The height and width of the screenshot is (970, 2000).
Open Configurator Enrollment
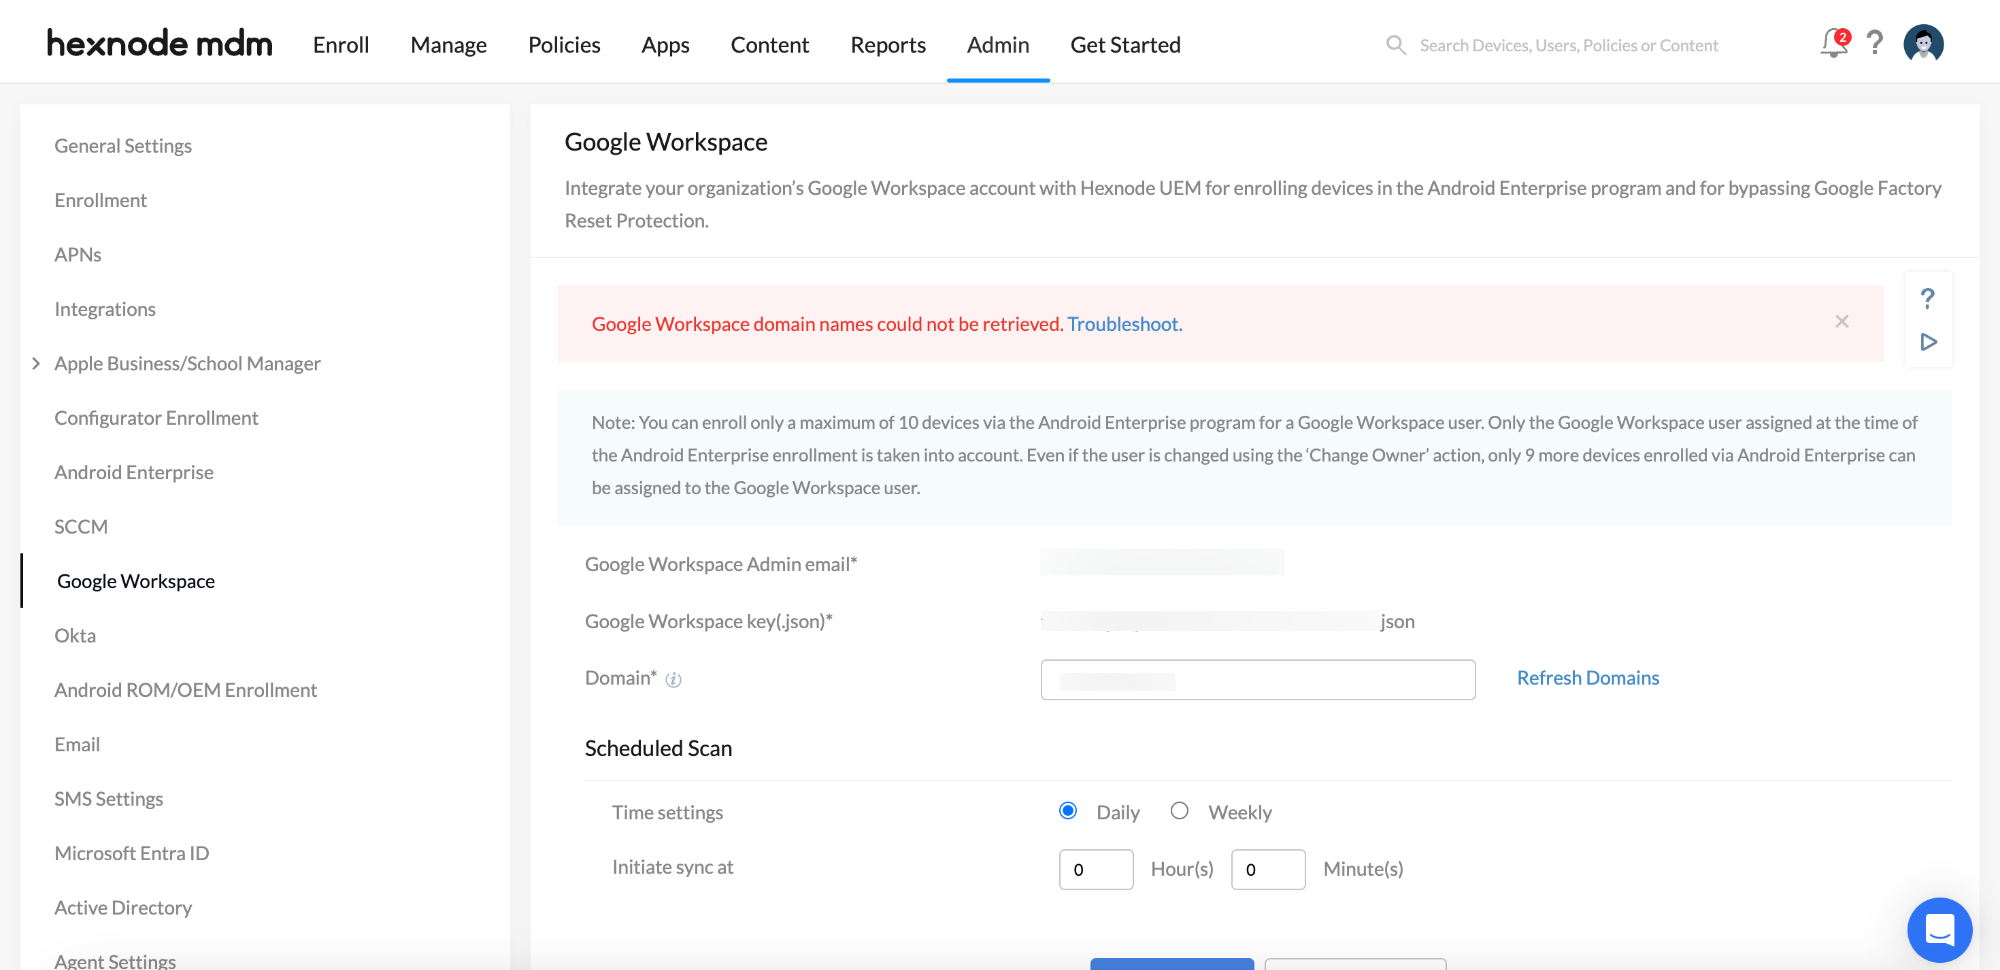pos(156,418)
